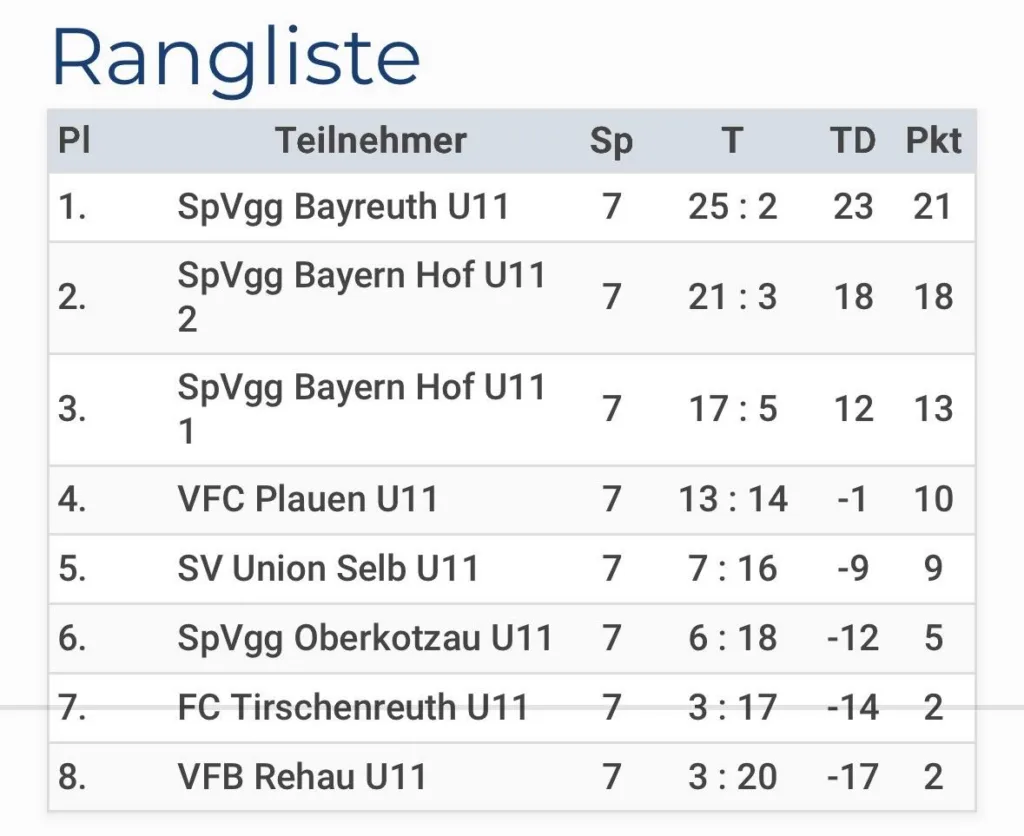This screenshot has height=836, width=1024.
Task: Click the Teilnehmer column header
Action: 371,141
